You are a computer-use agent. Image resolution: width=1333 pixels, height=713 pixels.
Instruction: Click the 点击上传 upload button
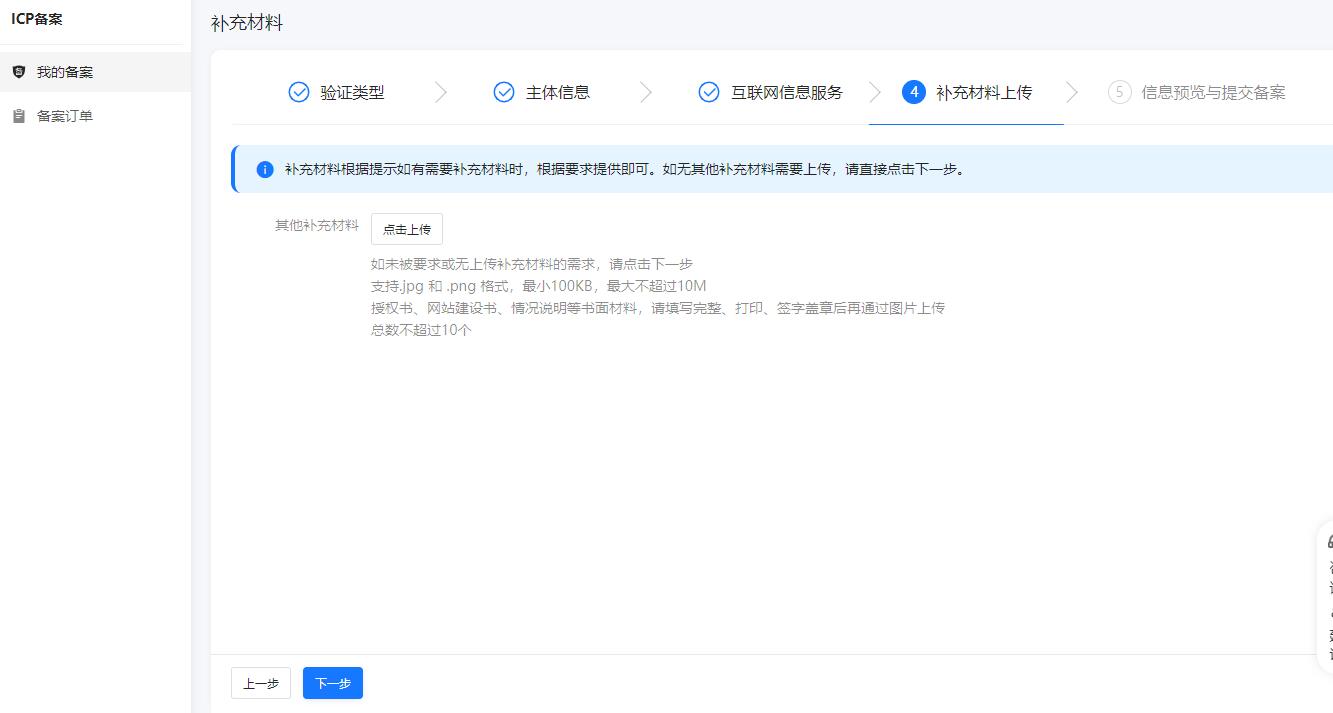tap(407, 229)
